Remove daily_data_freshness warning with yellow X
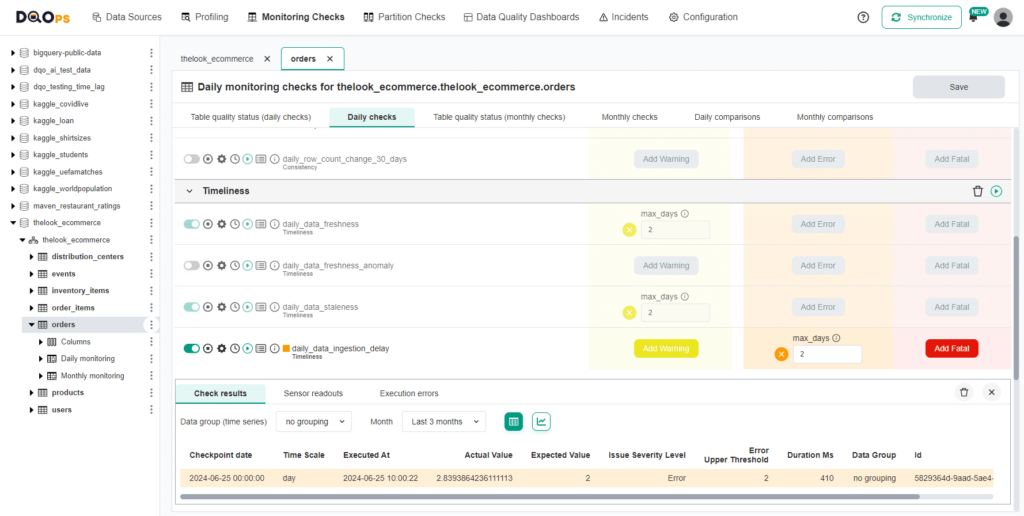 (x=629, y=230)
